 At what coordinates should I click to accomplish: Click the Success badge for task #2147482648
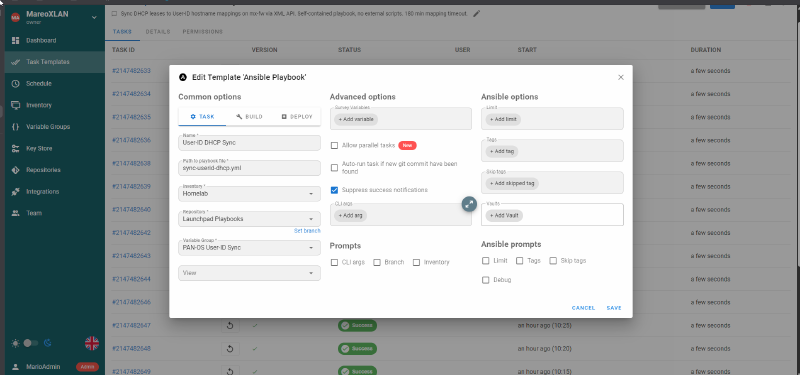click(357, 348)
